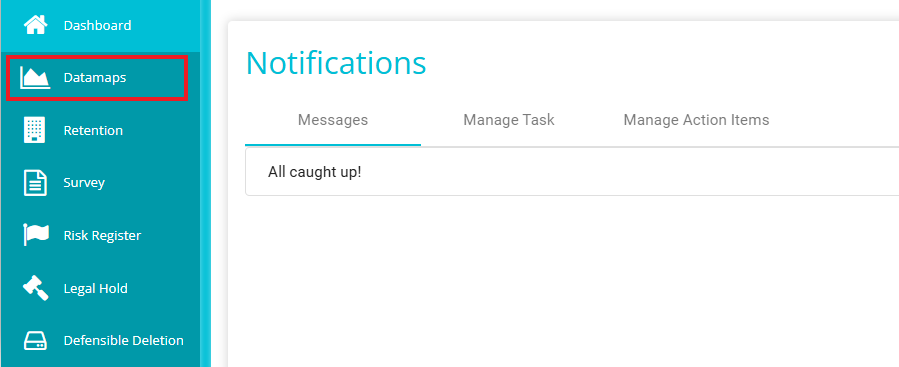This screenshot has height=367, width=899.
Task: Click the Notifications page heading
Action: click(x=336, y=63)
